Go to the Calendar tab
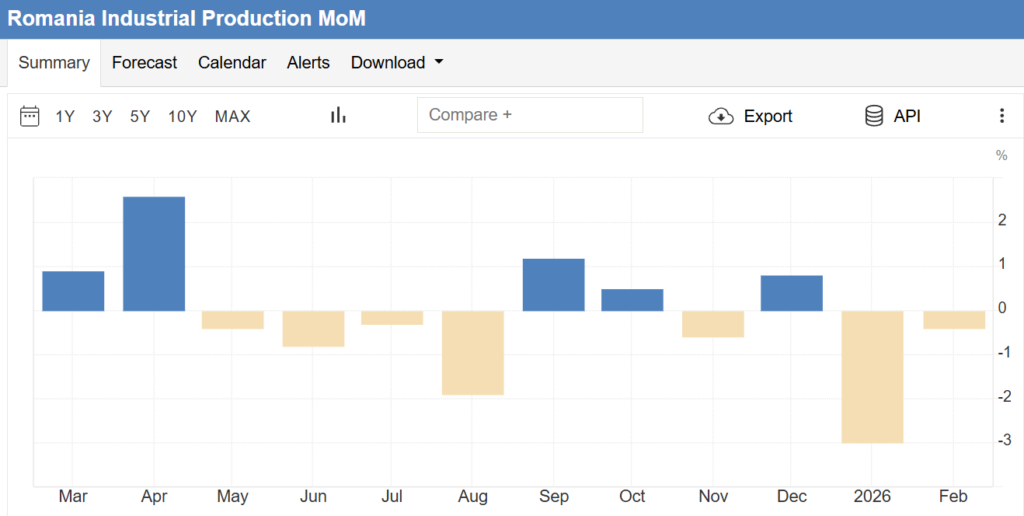This screenshot has height=516, width=1024. point(232,62)
